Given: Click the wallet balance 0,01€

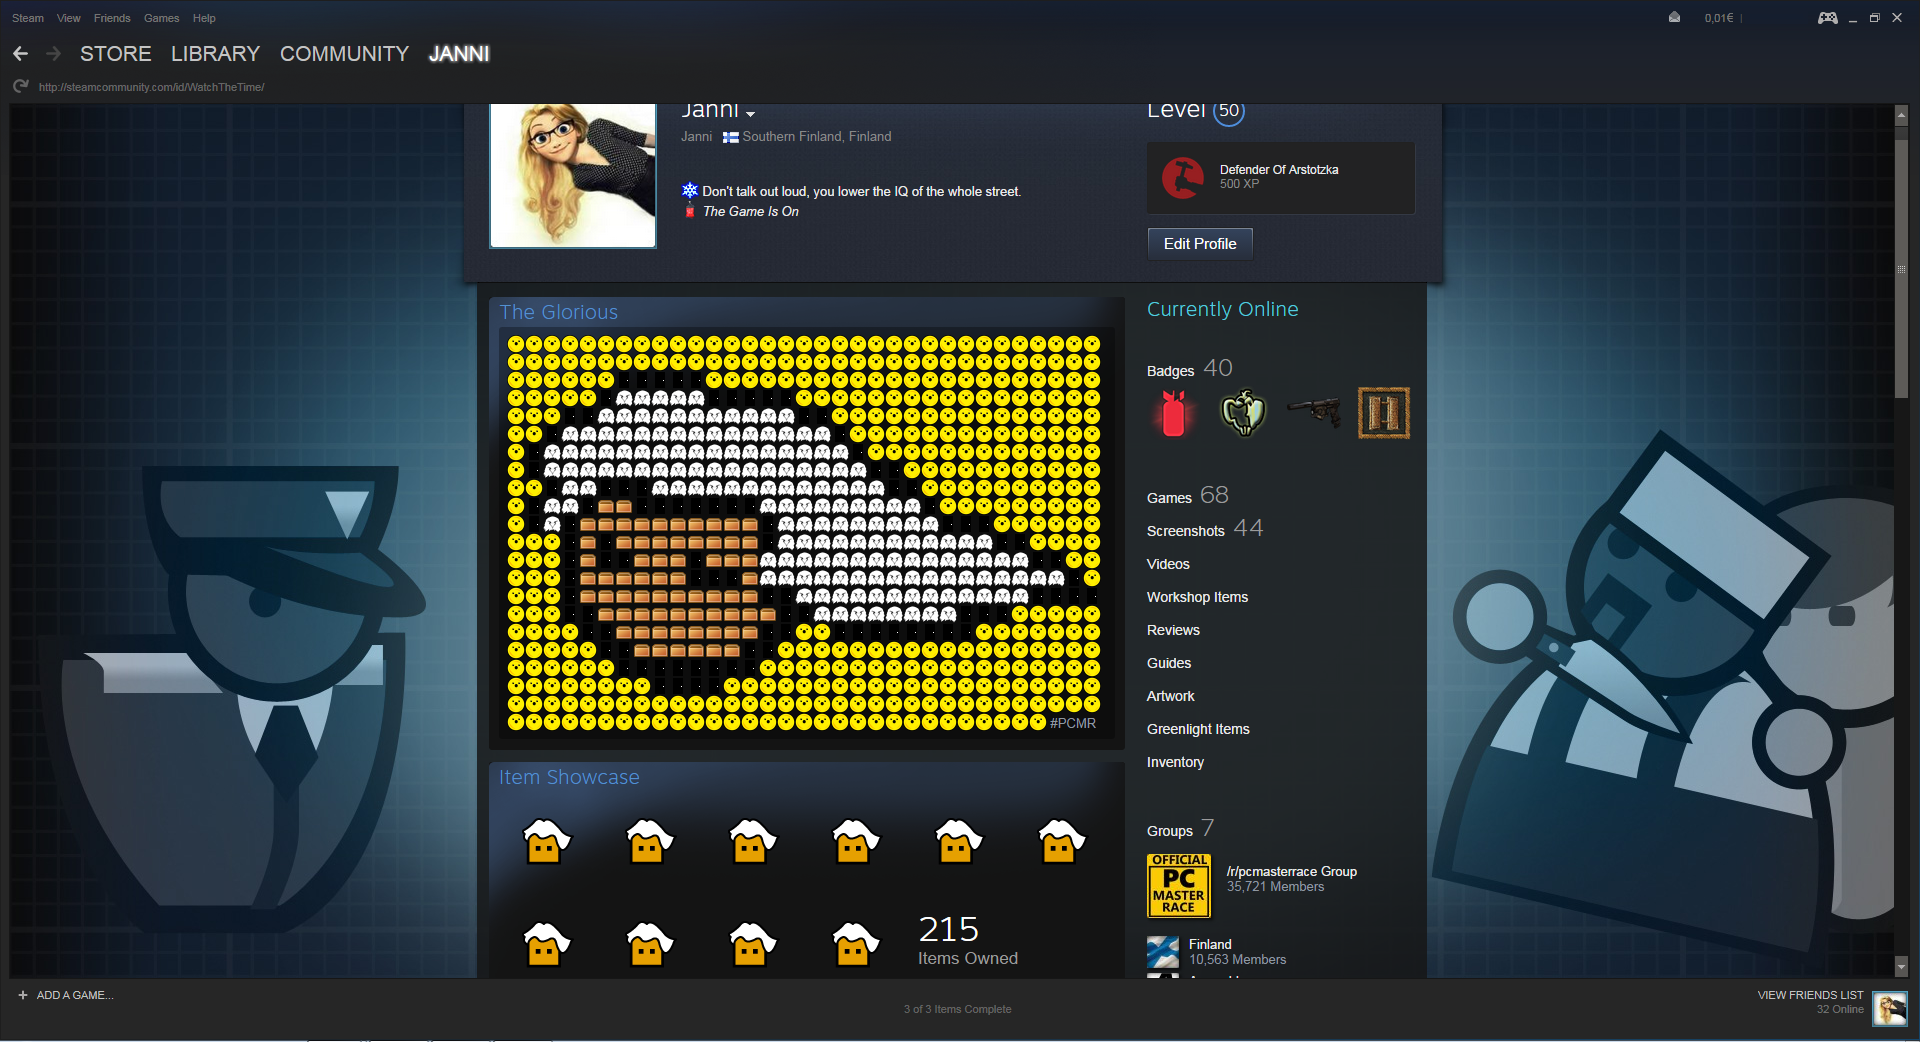Looking at the screenshot, I should pos(1719,18).
